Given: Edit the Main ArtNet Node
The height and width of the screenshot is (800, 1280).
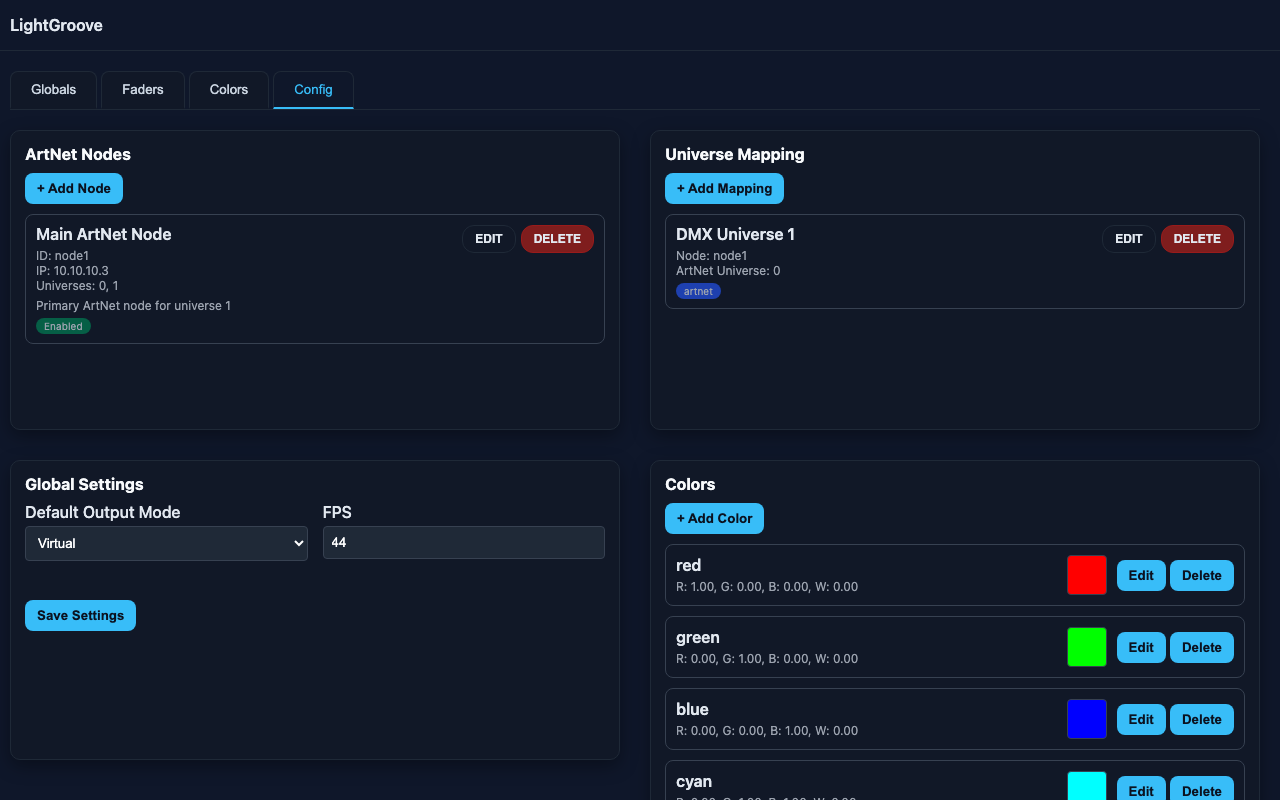Looking at the screenshot, I should 488,239.
